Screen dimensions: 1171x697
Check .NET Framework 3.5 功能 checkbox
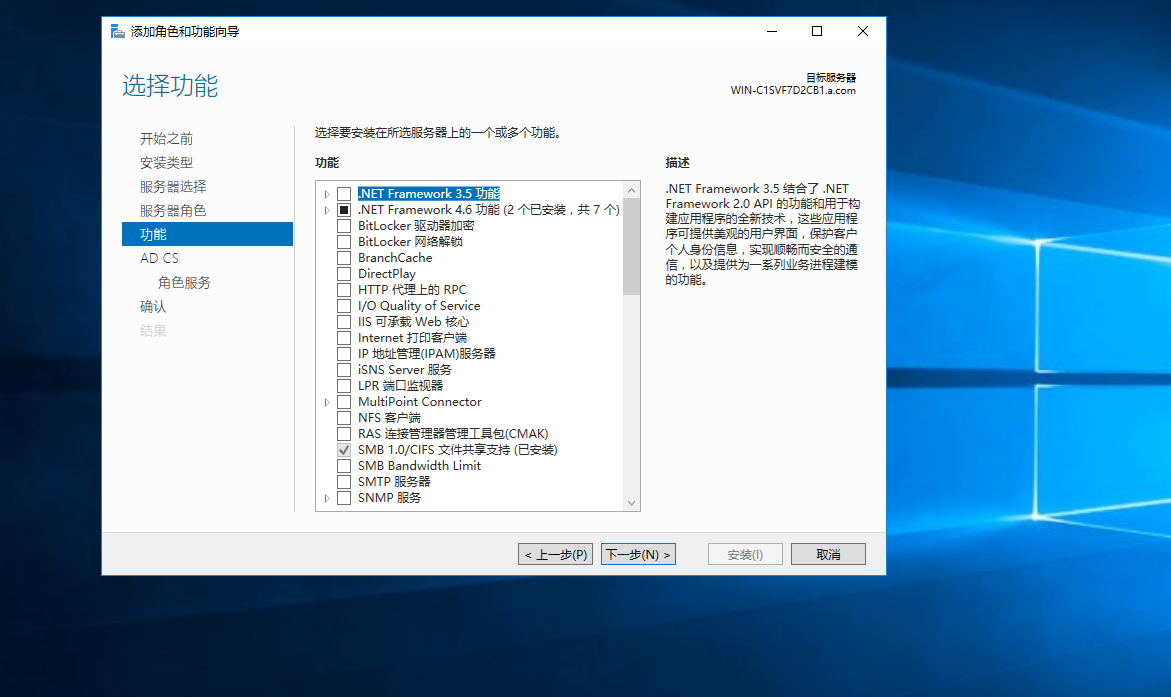coord(344,194)
